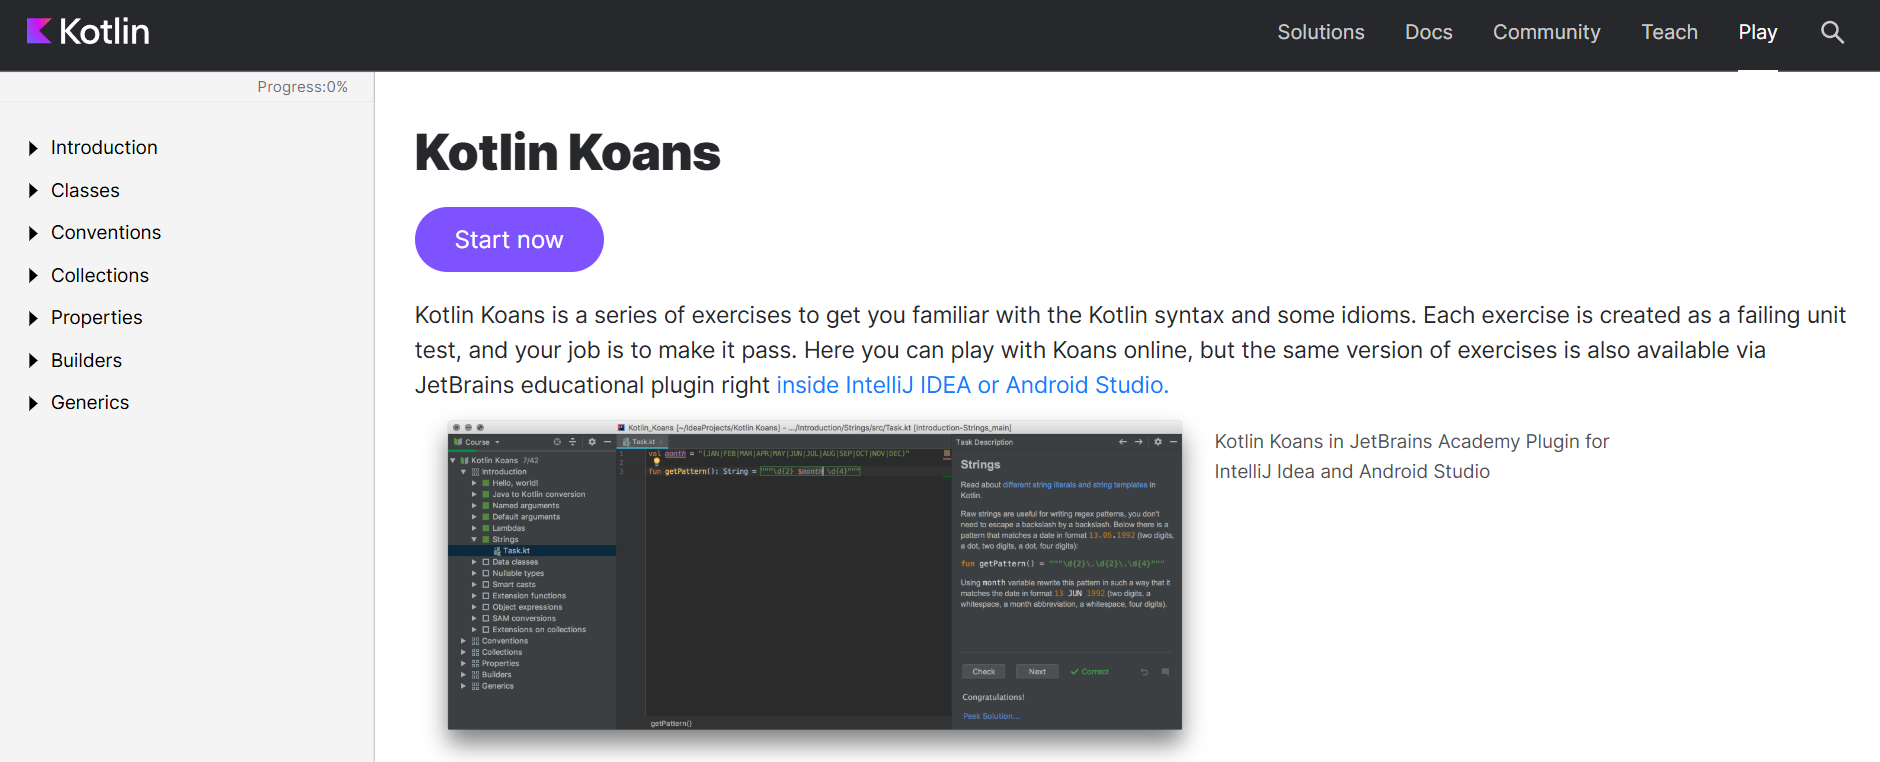The height and width of the screenshot is (762, 1880).
Task: Select the Properties label in the sidebar
Action: [x=97, y=318]
